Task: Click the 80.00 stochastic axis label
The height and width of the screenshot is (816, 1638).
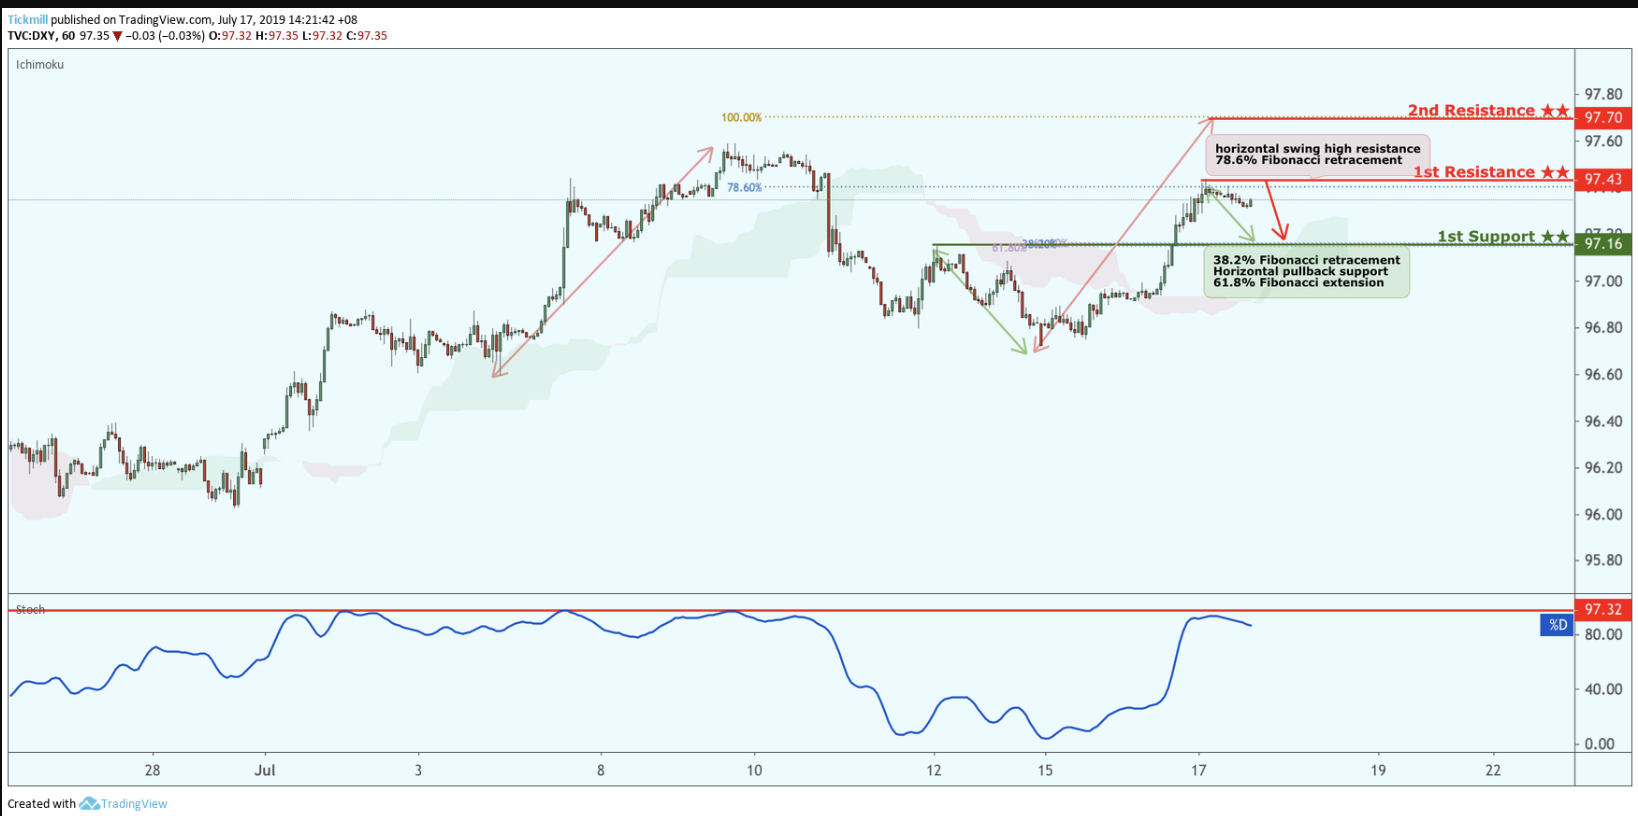Action: tap(1603, 634)
